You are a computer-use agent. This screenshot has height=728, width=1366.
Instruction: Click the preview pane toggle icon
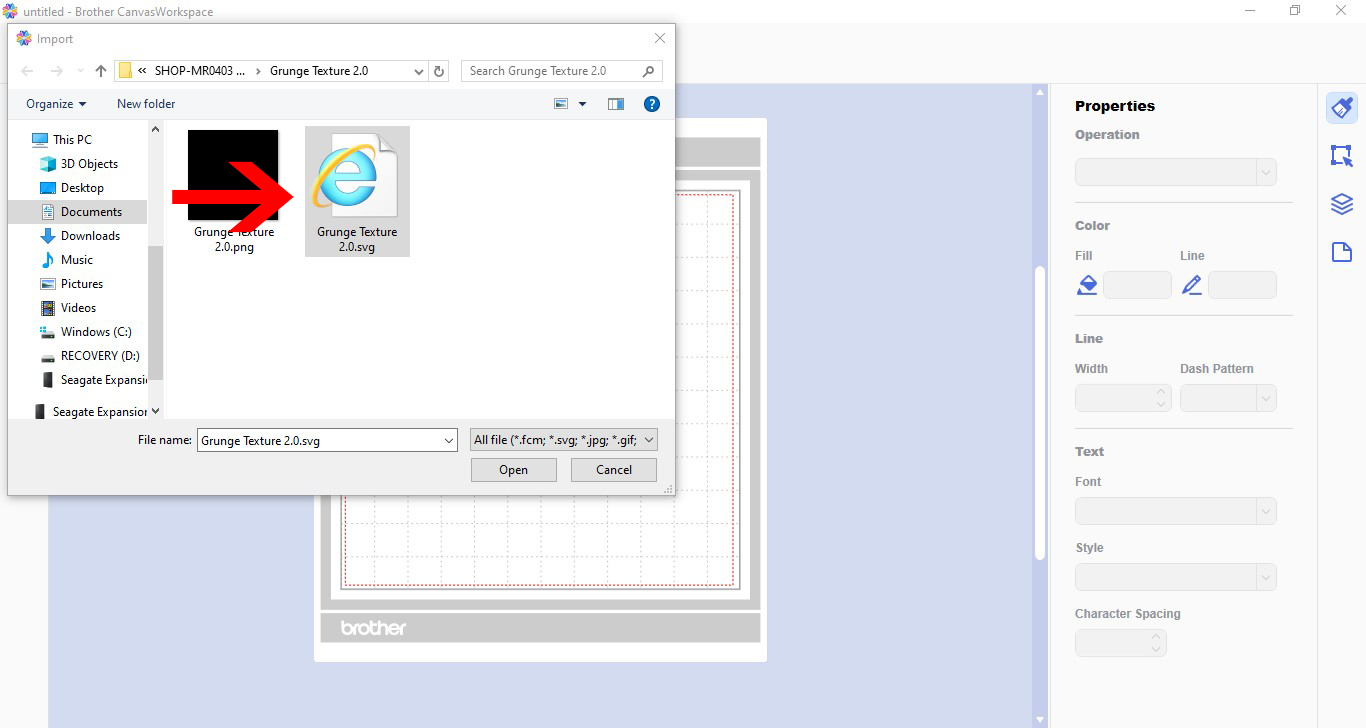615,103
